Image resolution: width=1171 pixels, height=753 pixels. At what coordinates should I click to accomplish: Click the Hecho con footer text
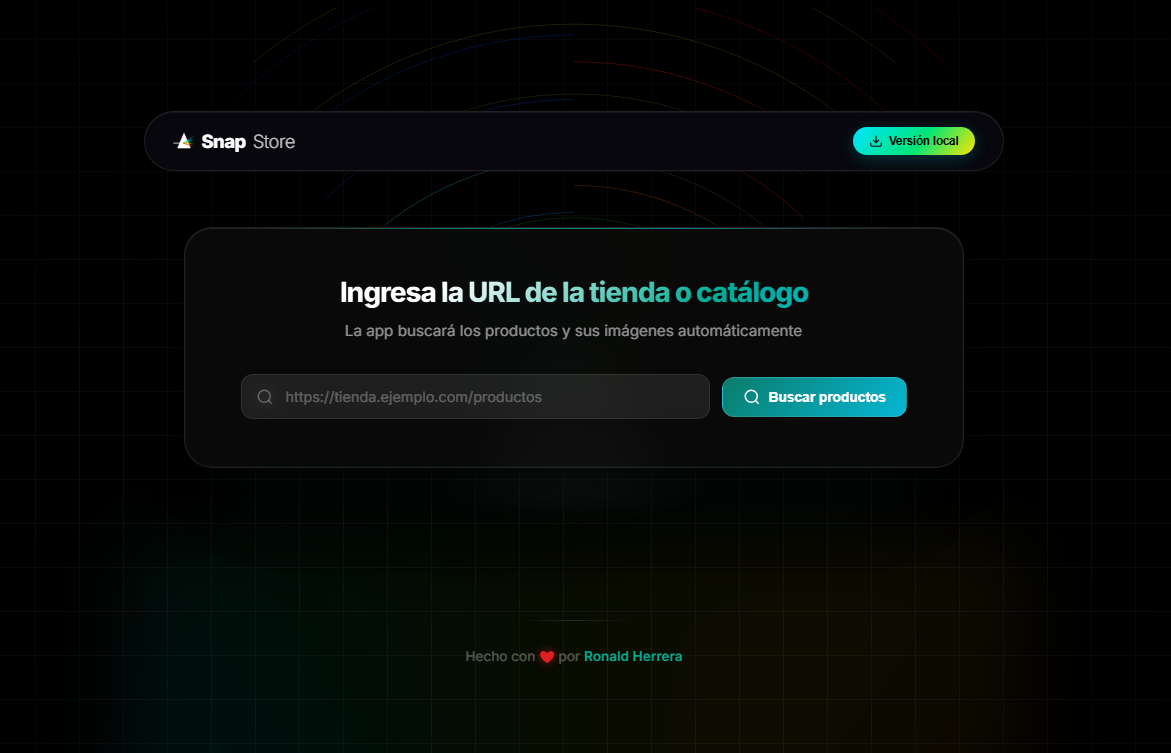[500, 657]
